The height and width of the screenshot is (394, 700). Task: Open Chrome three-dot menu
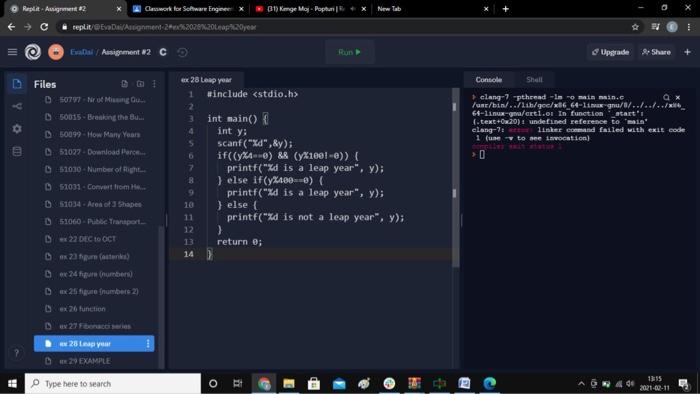(x=689, y=27)
